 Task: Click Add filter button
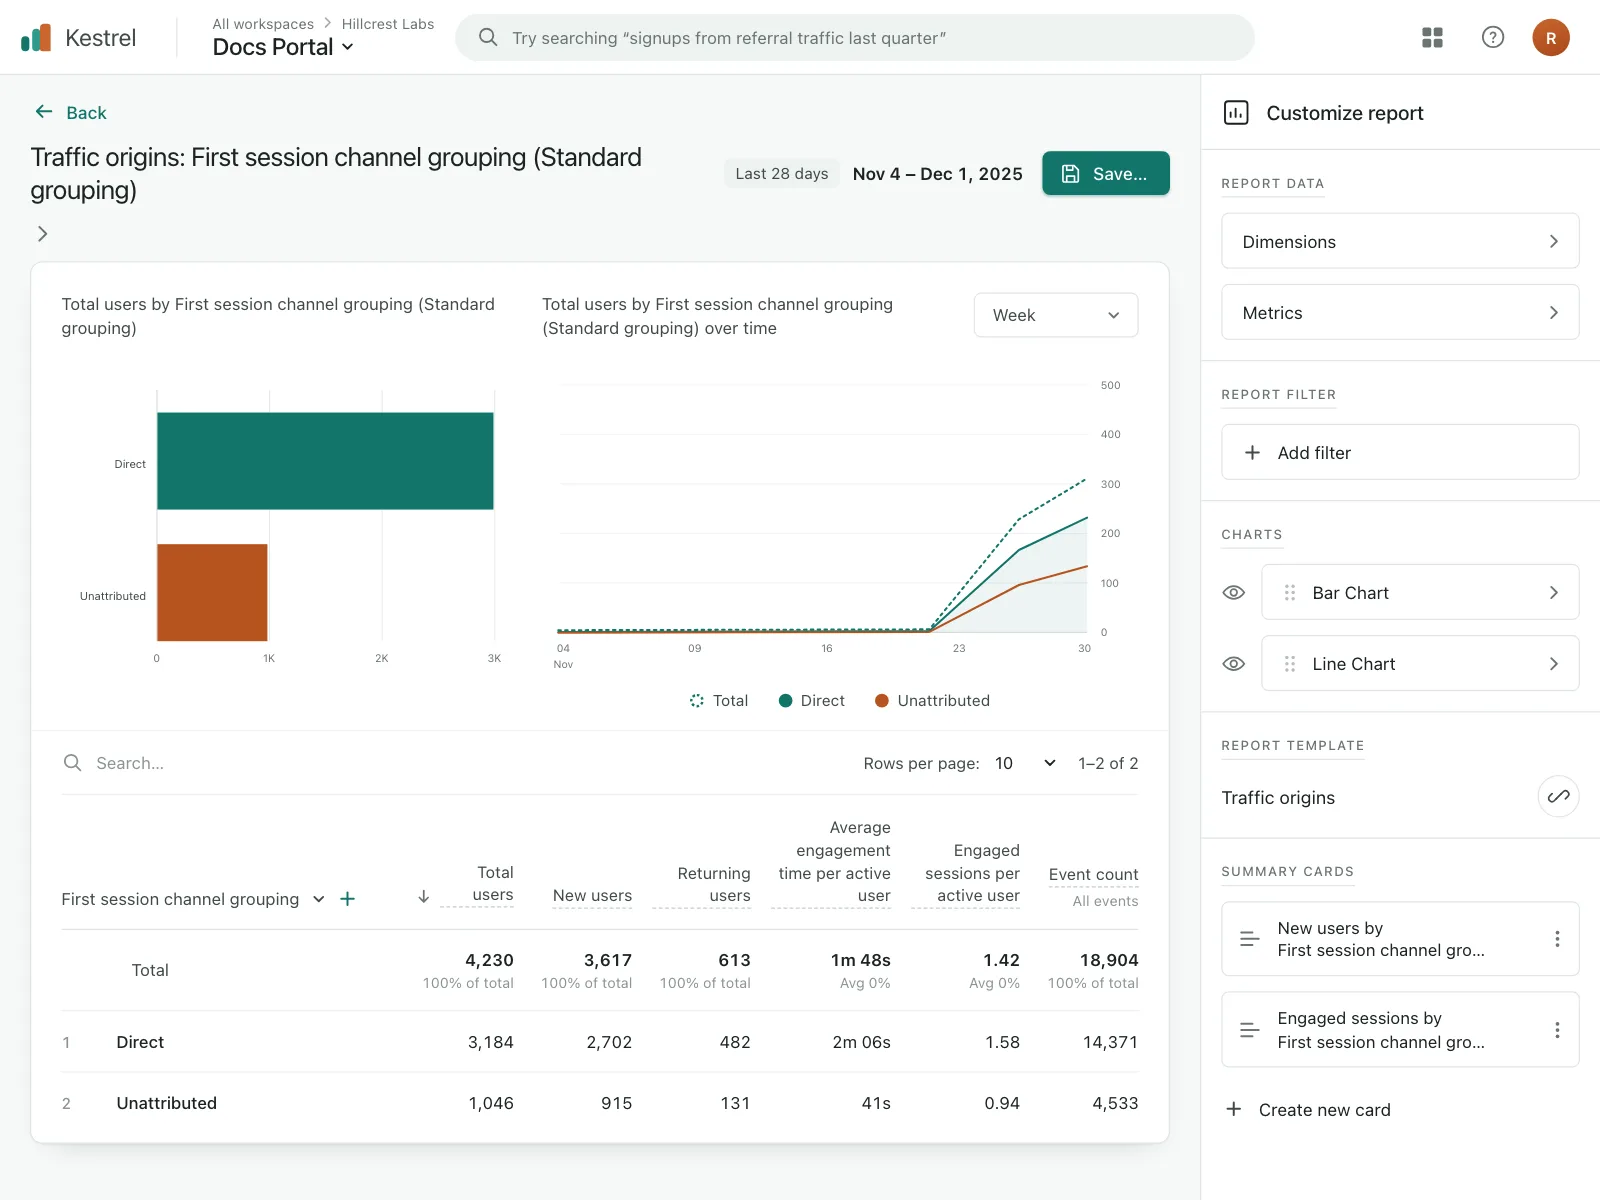point(1400,452)
